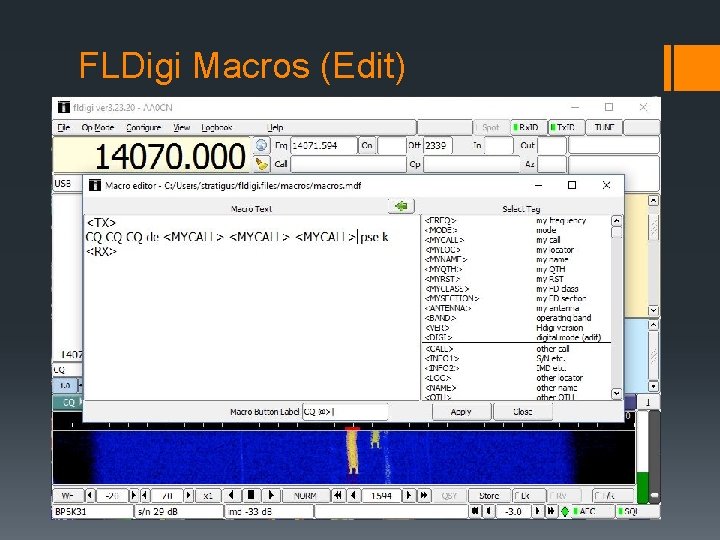Viewport: 720px width, 540px height.
Task: Open the File menu
Action: [x=63, y=127]
